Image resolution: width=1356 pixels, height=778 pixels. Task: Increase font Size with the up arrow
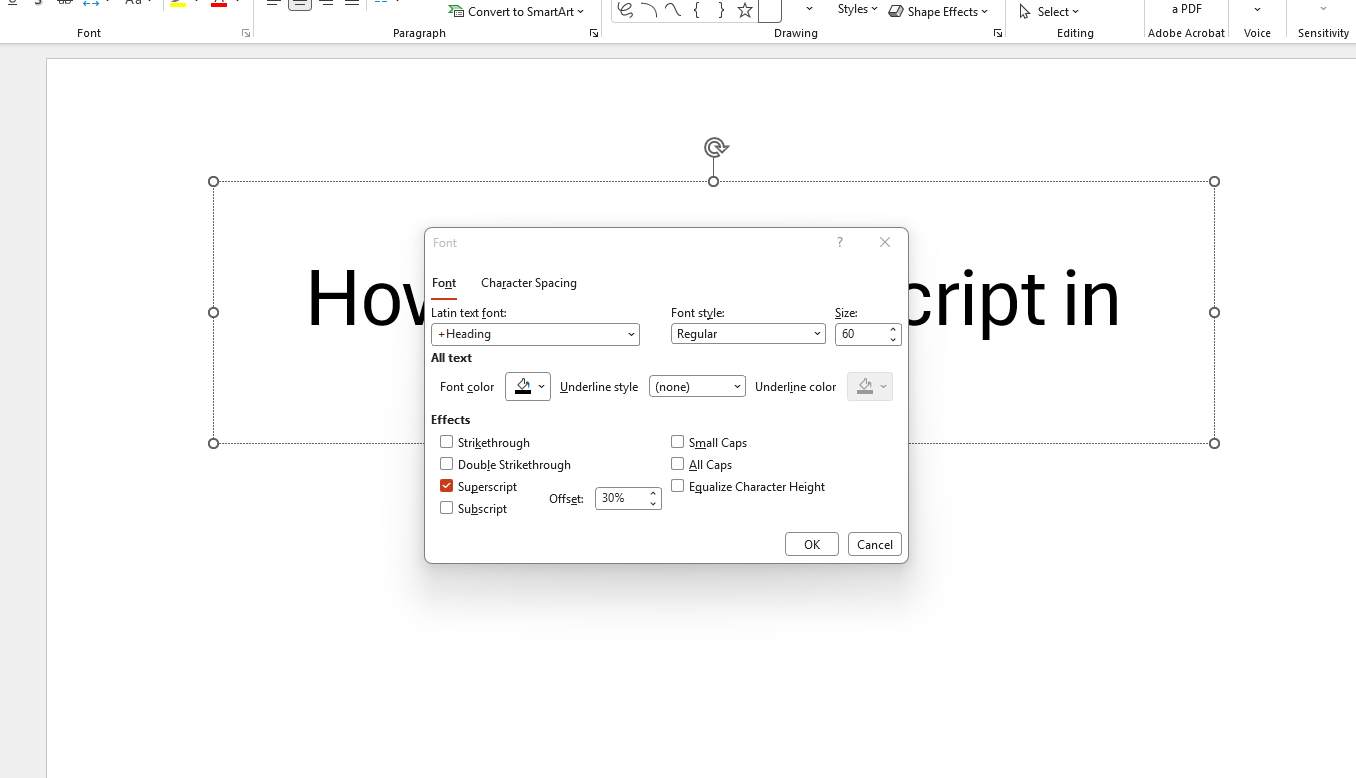tap(893, 329)
